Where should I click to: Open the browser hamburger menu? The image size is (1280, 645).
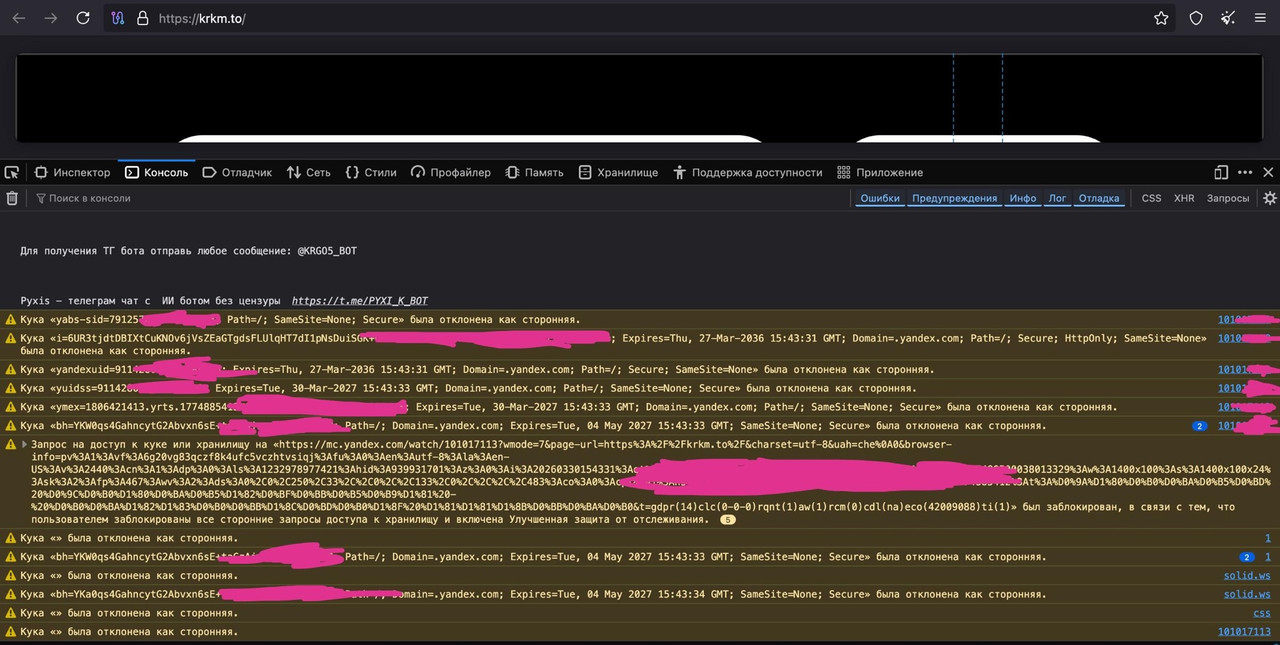(x=1262, y=18)
